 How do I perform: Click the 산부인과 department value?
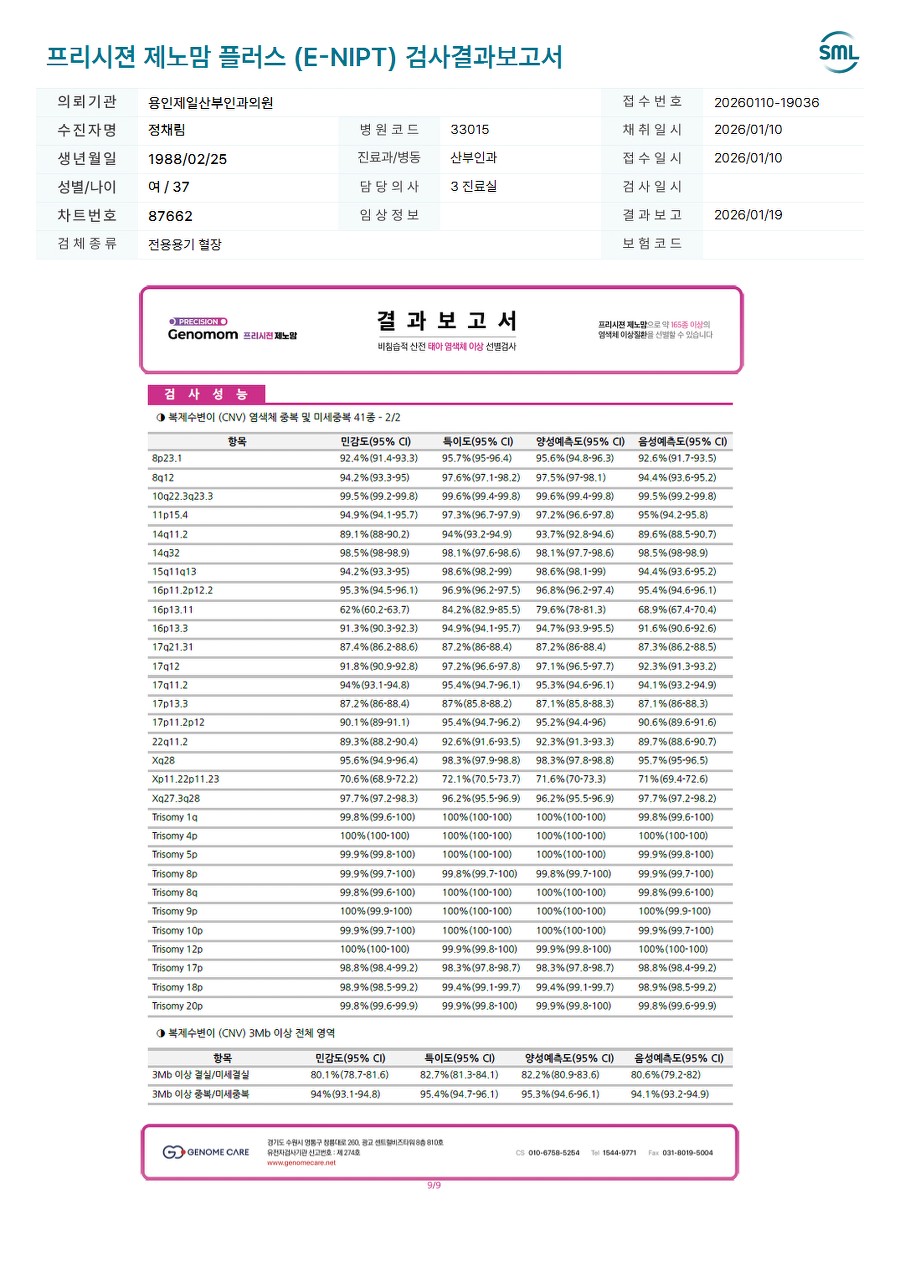pyautogui.click(x=474, y=158)
